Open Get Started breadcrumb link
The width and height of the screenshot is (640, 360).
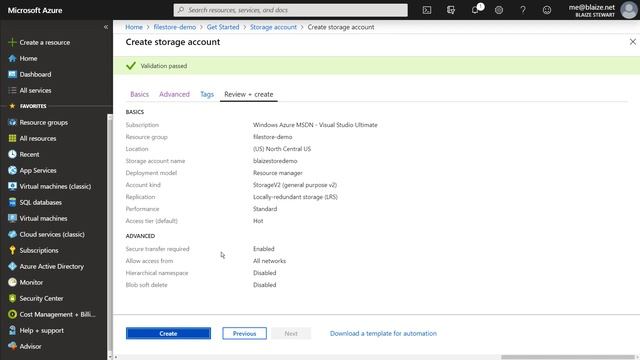pyautogui.click(x=223, y=27)
